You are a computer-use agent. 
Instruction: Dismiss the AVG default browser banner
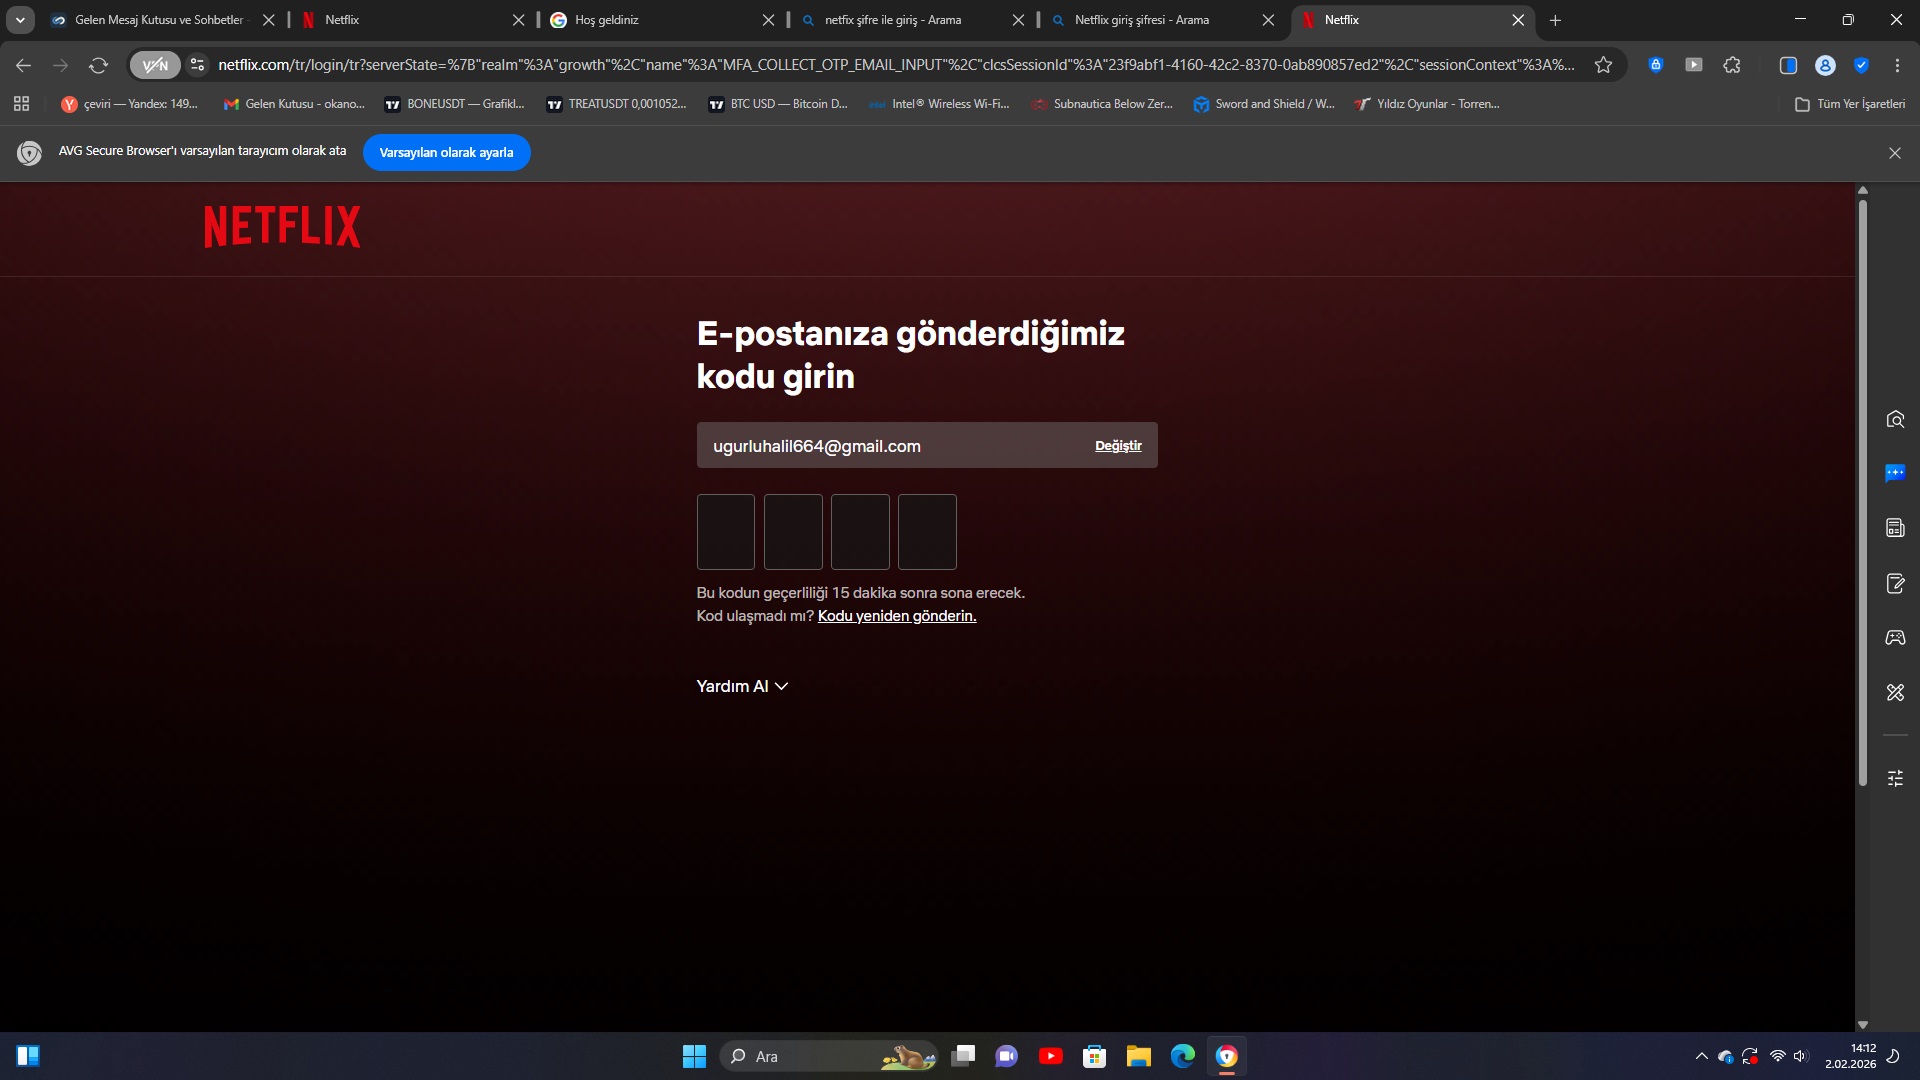pyautogui.click(x=1895, y=153)
